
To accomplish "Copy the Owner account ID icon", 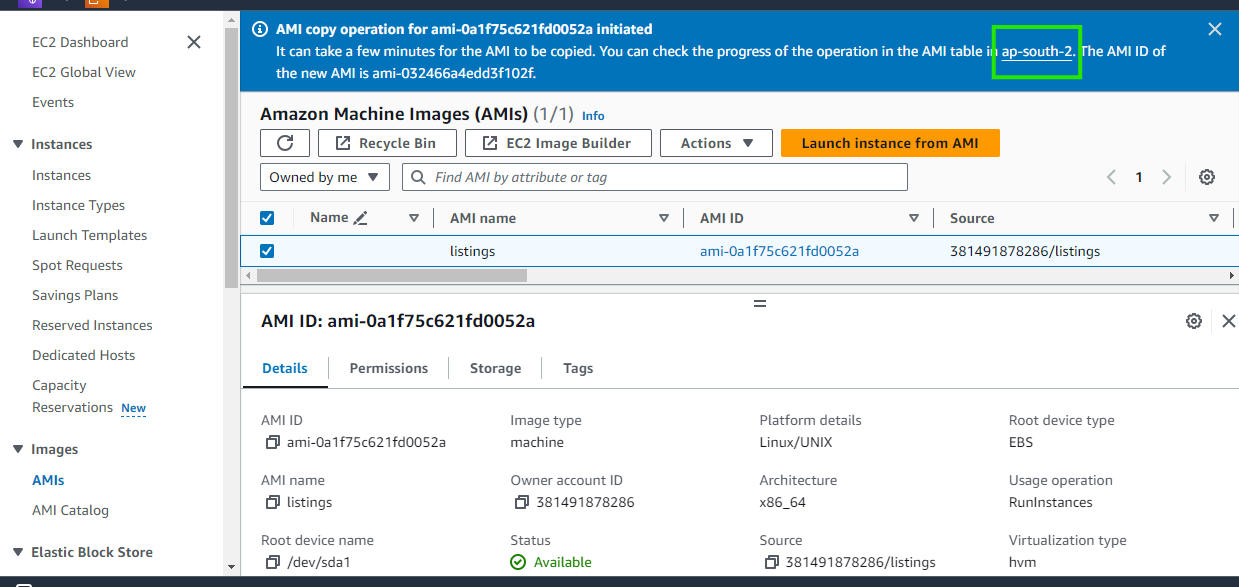I will click(521, 502).
